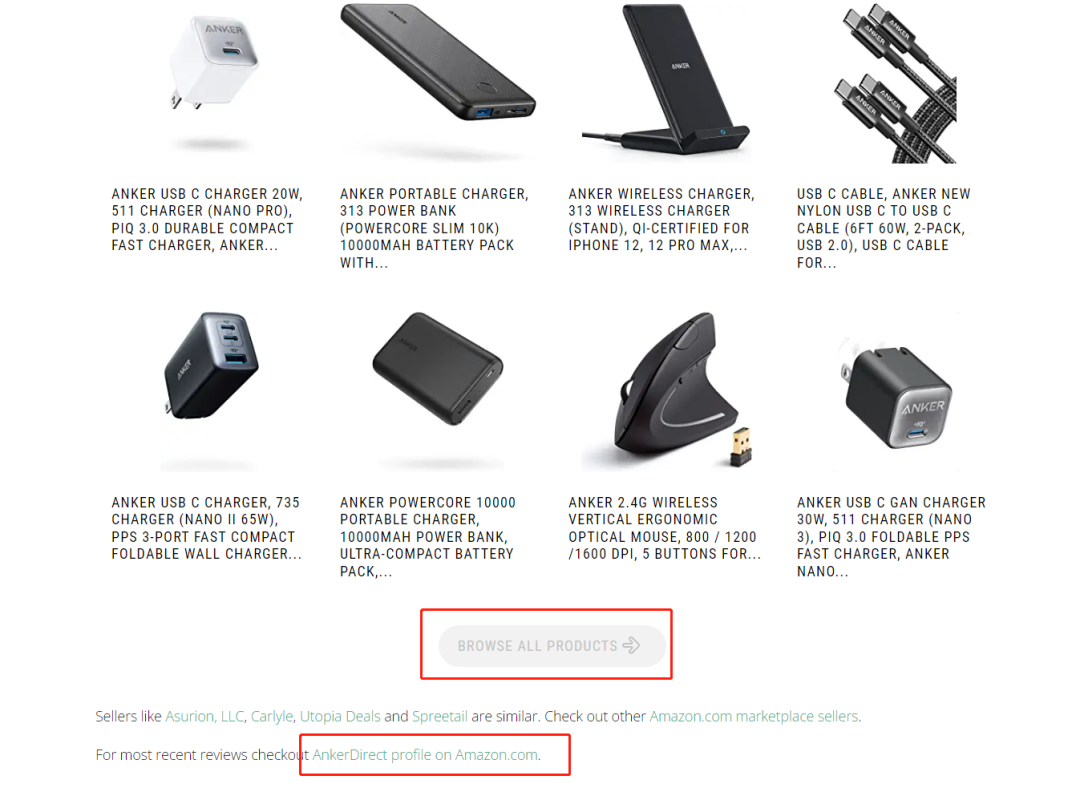
Task: Open the PowerCore Slim 10K power bank image
Action: click(x=437, y=74)
